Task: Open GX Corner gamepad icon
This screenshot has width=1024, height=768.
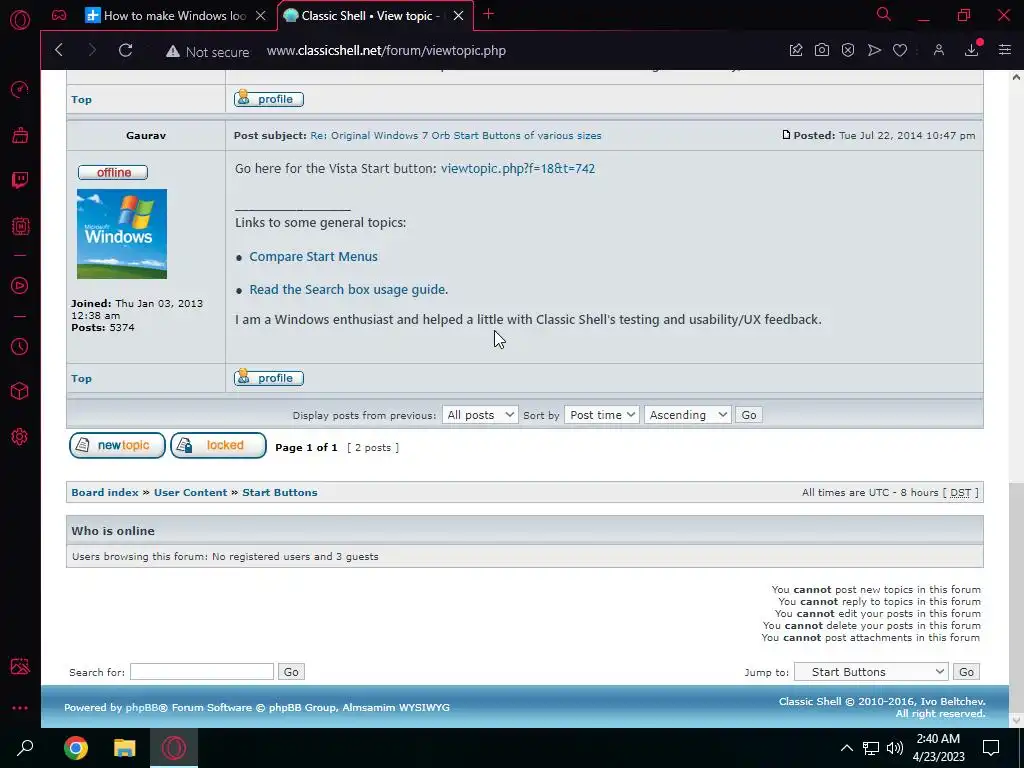Action: click(59, 16)
